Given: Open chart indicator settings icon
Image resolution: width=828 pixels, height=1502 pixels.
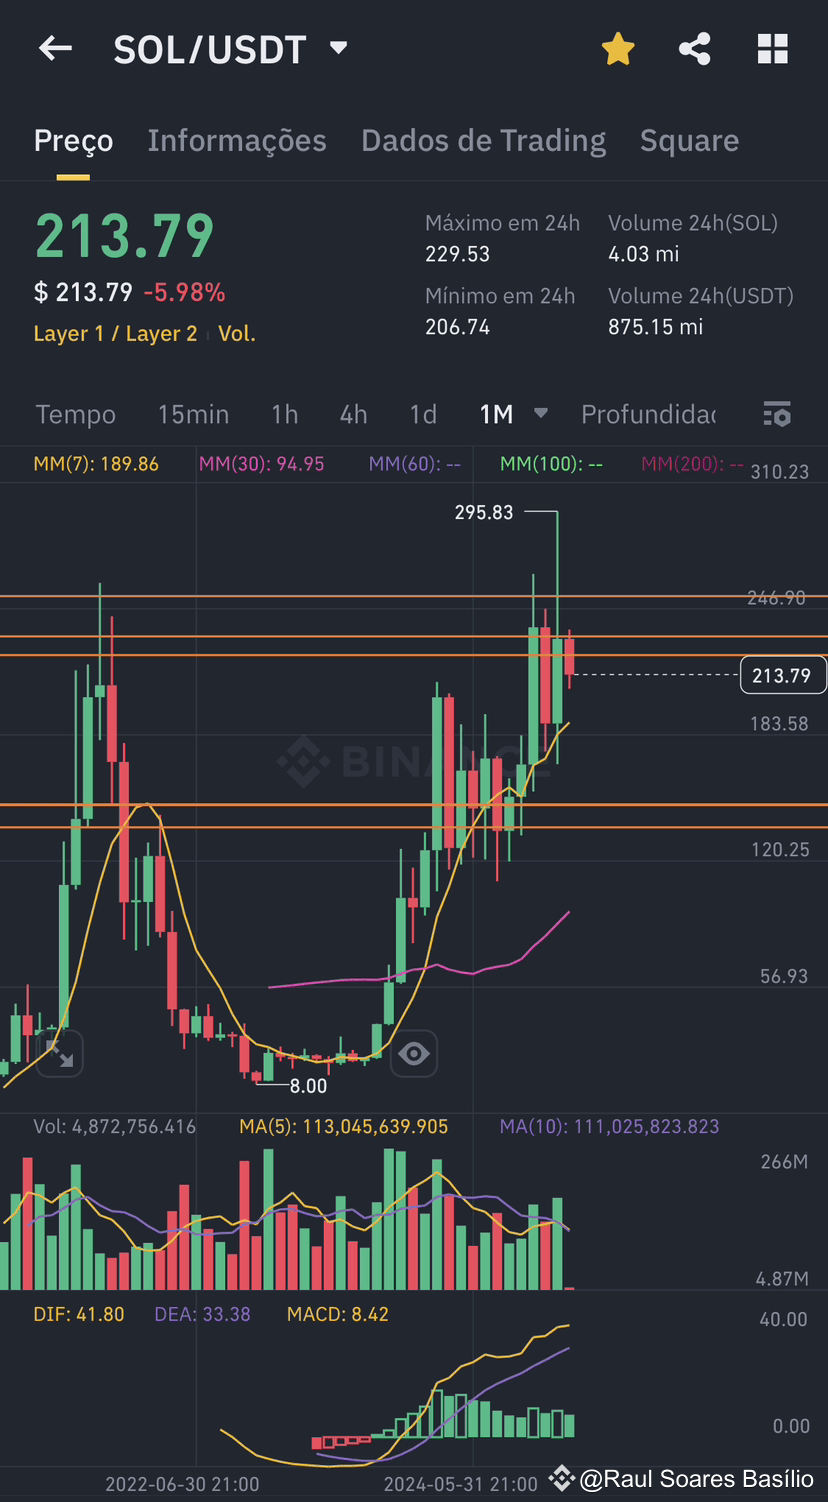Looking at the screenshot, I should 777,414.
